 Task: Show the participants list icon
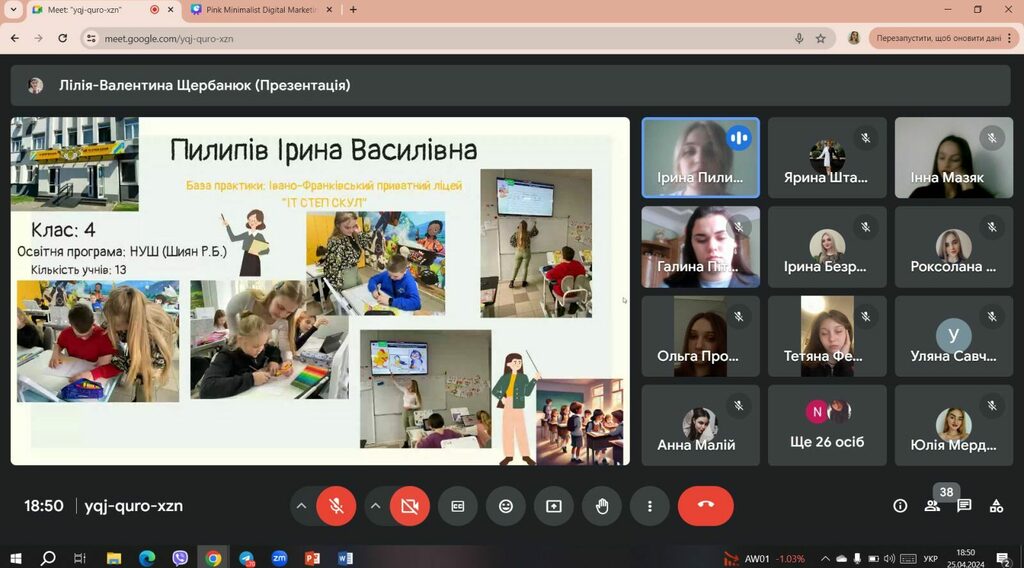pos(932,506)
